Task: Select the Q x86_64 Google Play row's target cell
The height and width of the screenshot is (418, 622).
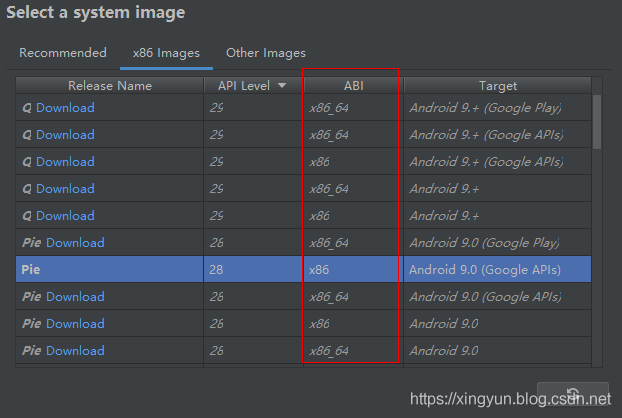Action: [x=485, y=108]
